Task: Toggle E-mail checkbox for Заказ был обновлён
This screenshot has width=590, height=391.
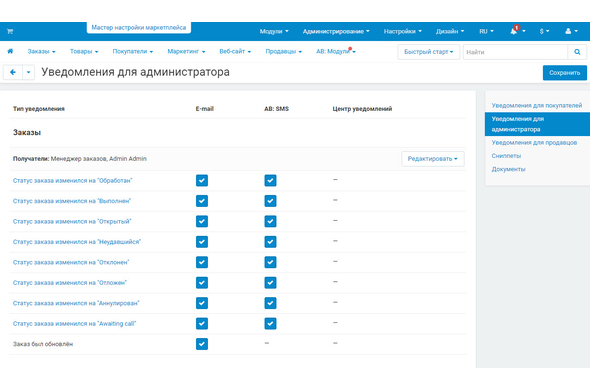Action: point(202,344)
